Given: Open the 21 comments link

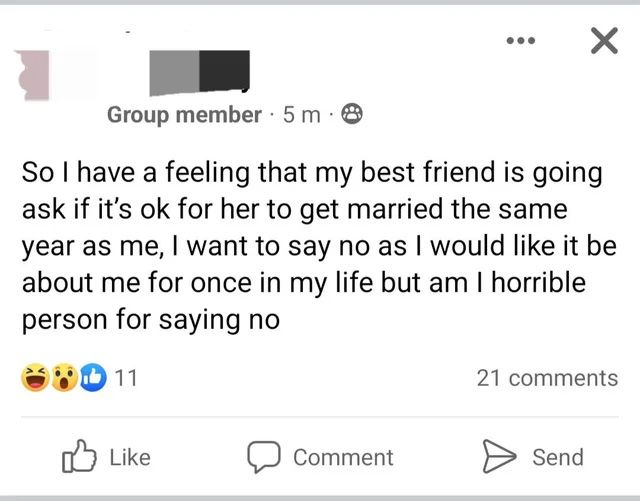Looking at the screenshot, I should pyautogui.click(x=547, y=378).
